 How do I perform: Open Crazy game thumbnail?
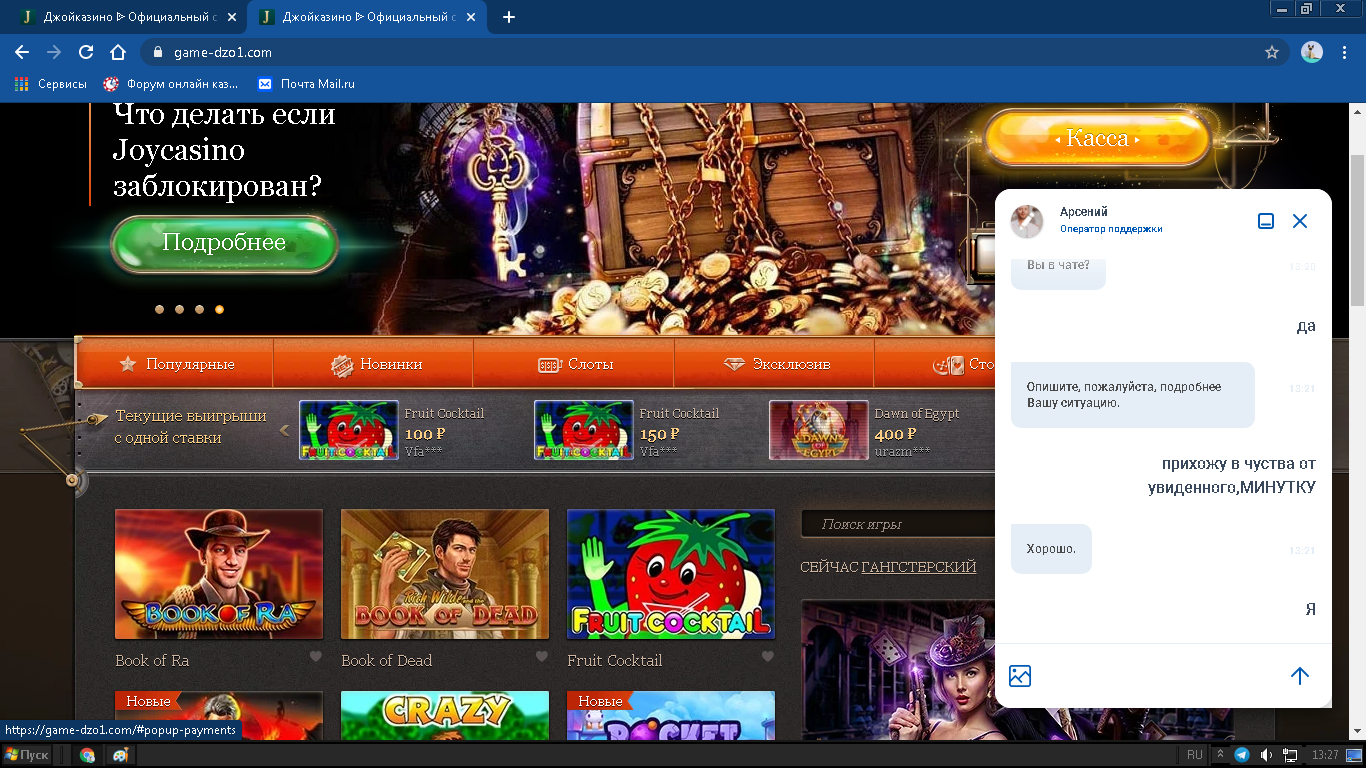[445, 716]
